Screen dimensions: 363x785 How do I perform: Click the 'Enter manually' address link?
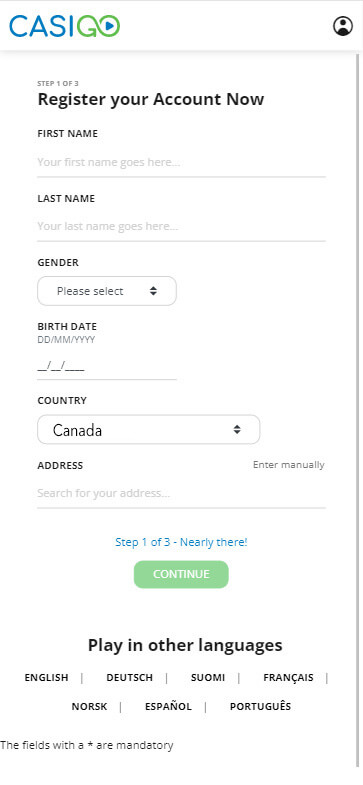tap(288, 465)
